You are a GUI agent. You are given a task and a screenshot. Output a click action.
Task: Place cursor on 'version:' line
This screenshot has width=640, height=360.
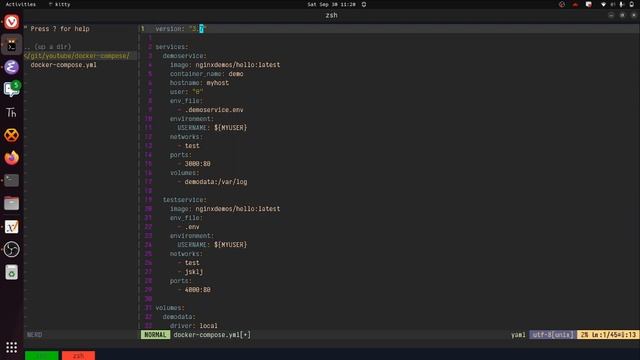click(181, 29)
